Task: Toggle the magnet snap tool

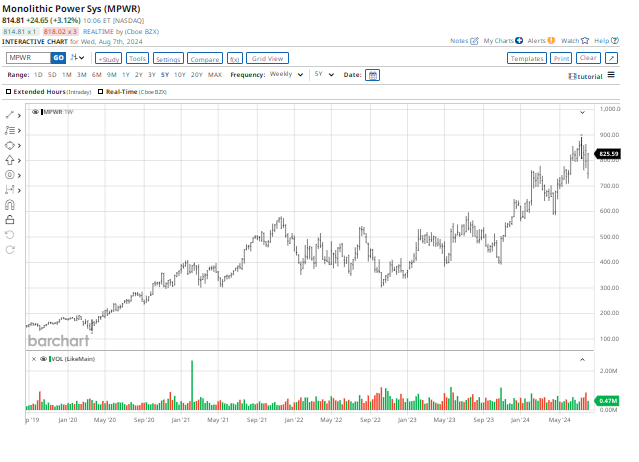Action: 10,204
